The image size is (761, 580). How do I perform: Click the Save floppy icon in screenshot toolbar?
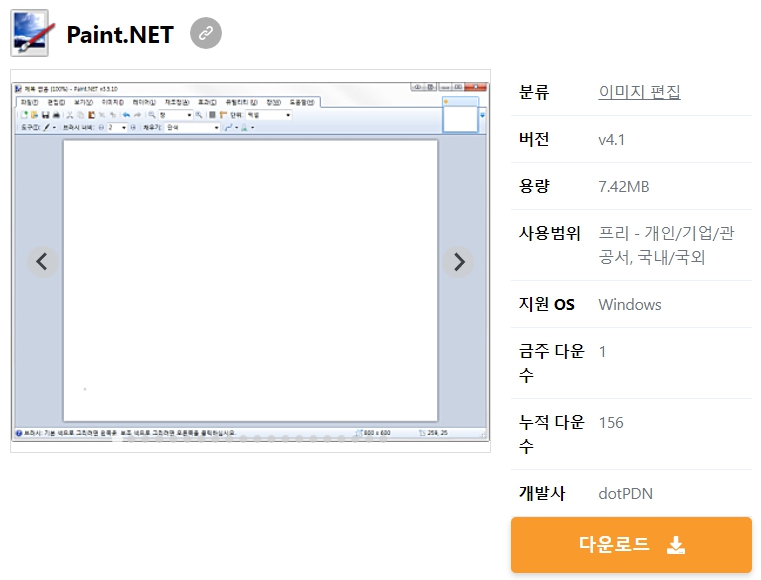coord(46,115)
